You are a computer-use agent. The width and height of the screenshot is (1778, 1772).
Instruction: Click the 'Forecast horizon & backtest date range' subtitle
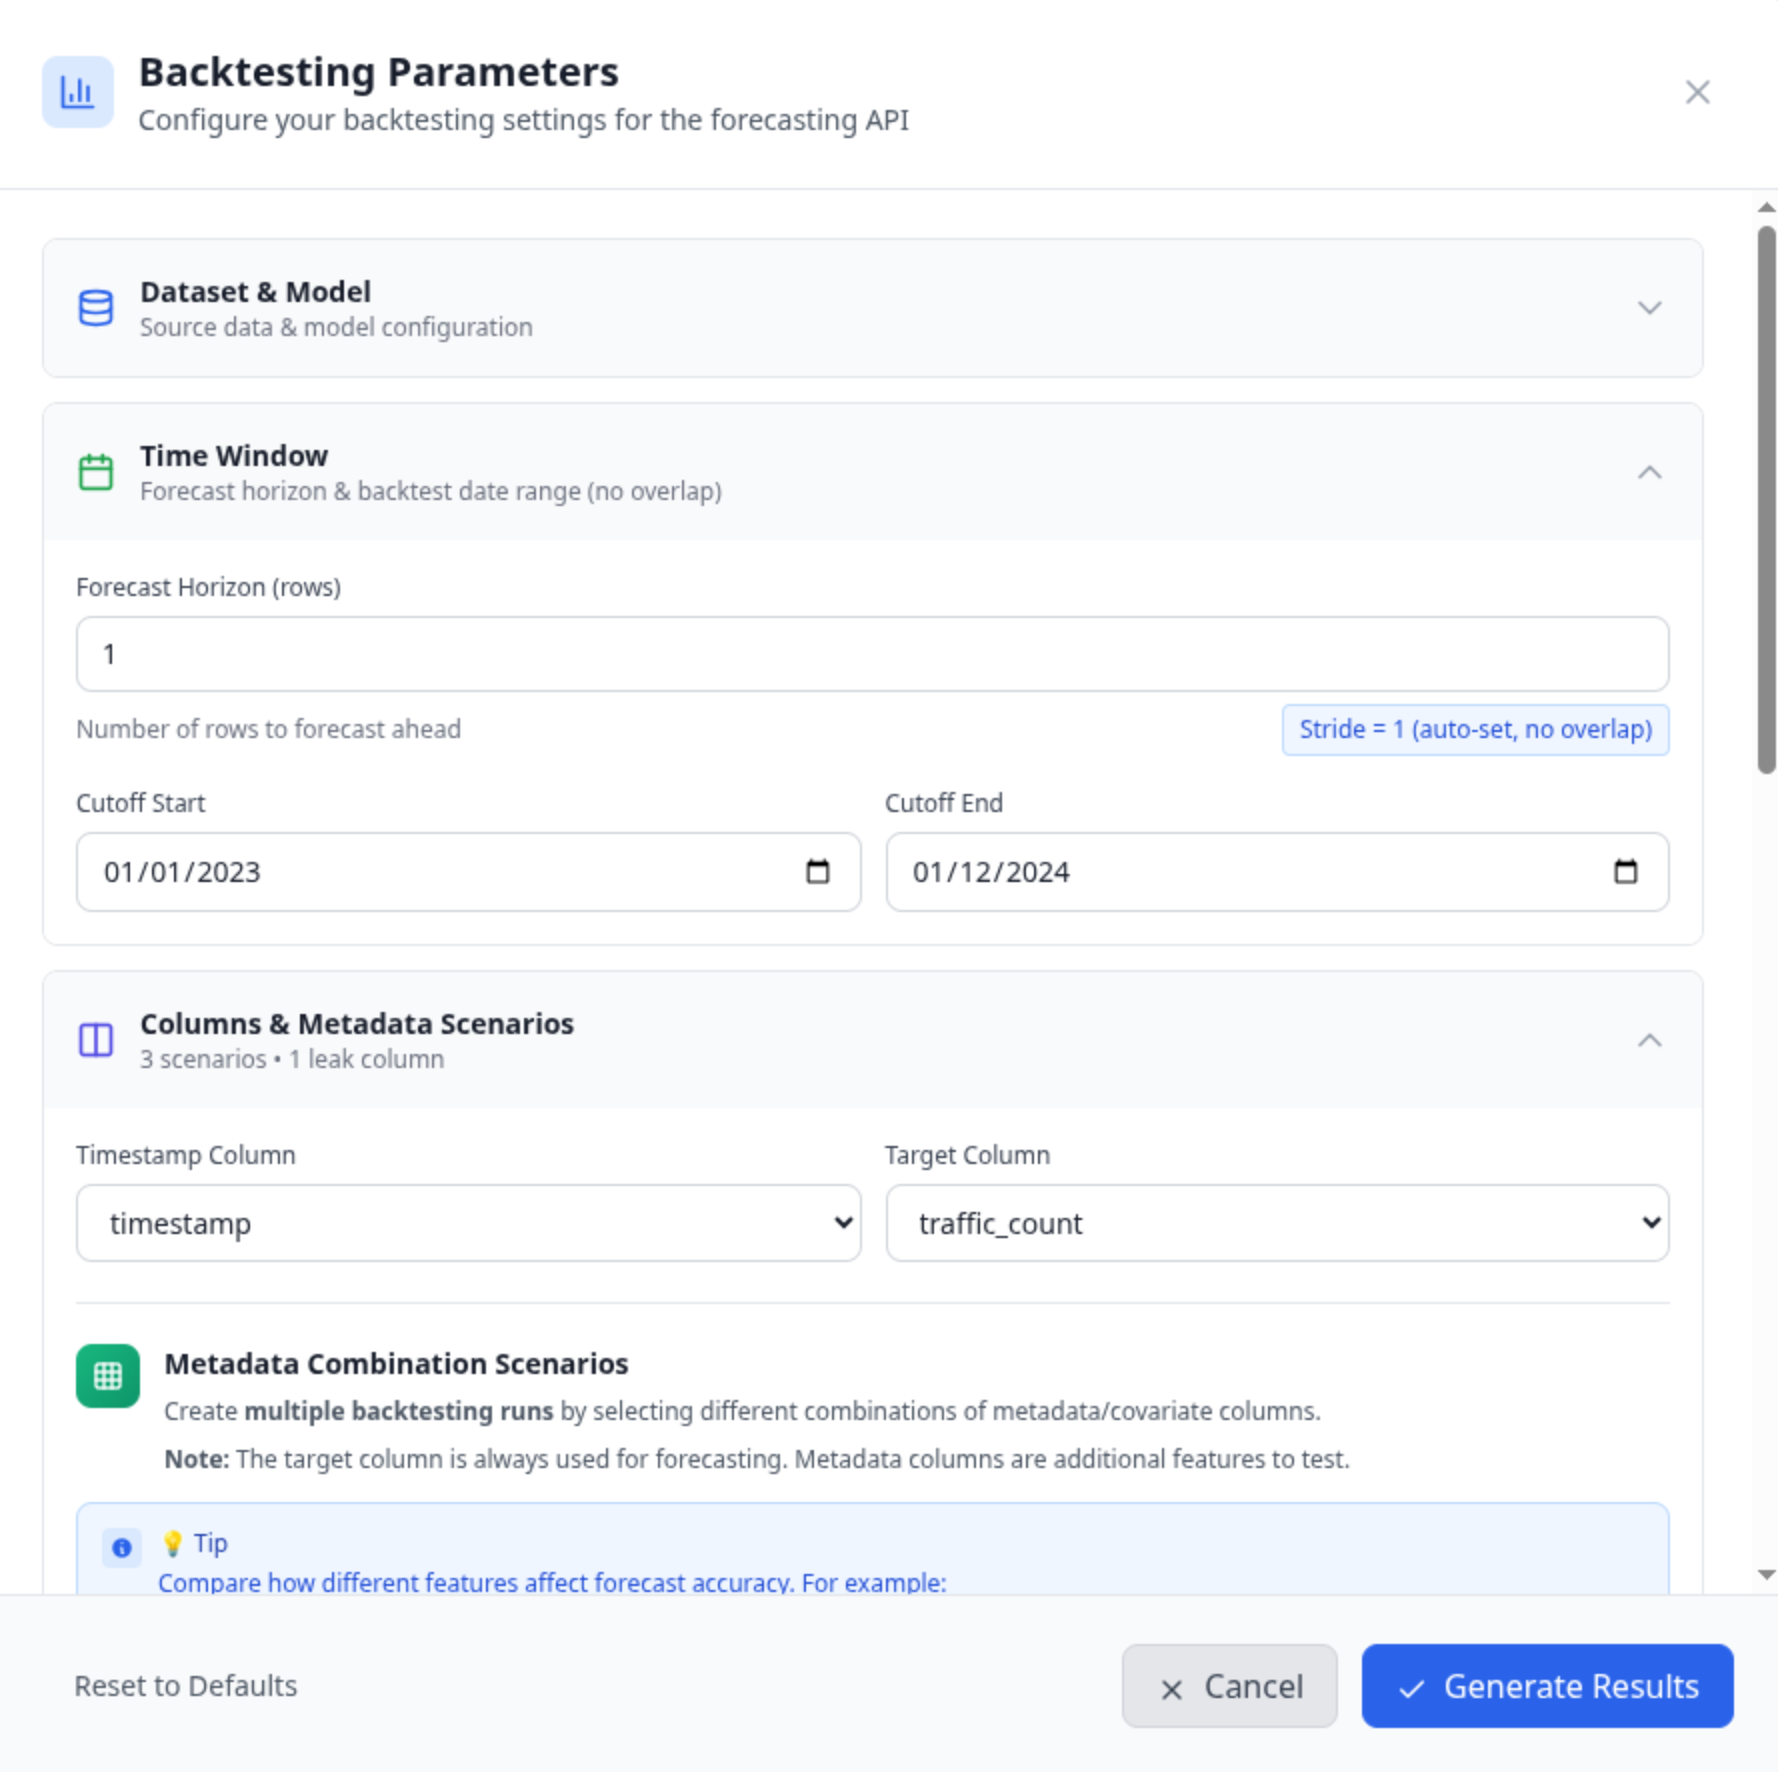pyautogui.click(x=431, y=491)
